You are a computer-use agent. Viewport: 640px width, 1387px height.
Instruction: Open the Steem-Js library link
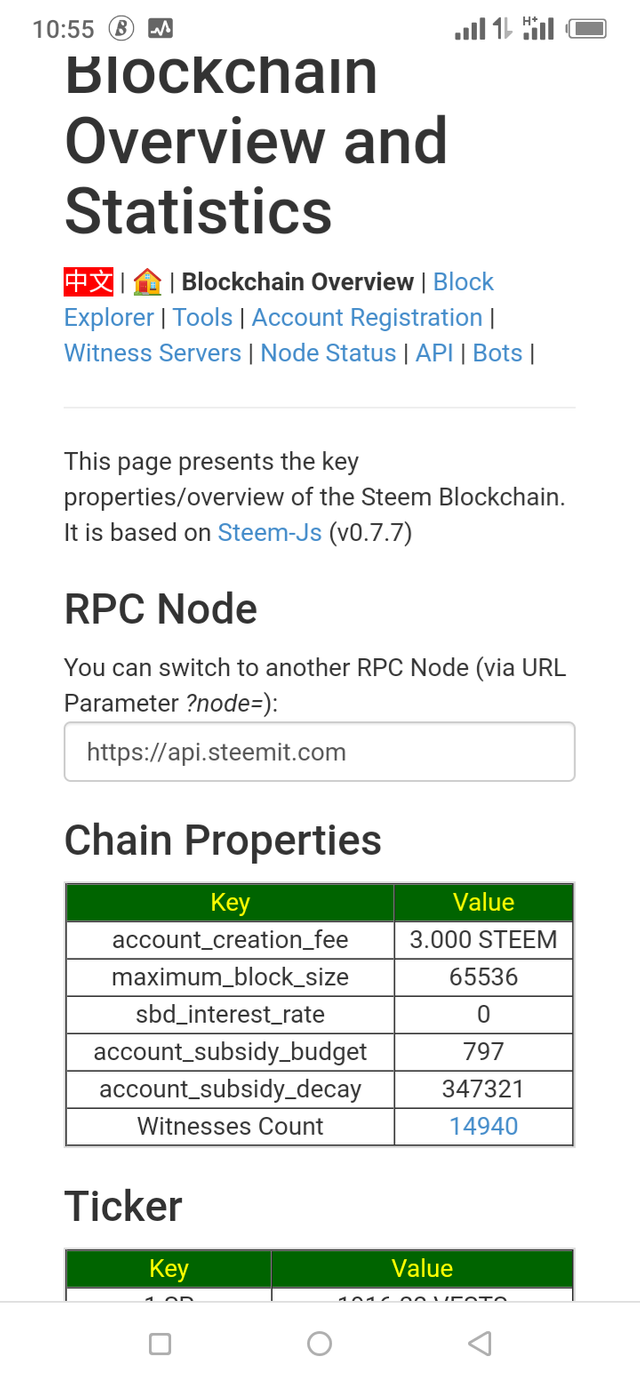coord(269,532)
